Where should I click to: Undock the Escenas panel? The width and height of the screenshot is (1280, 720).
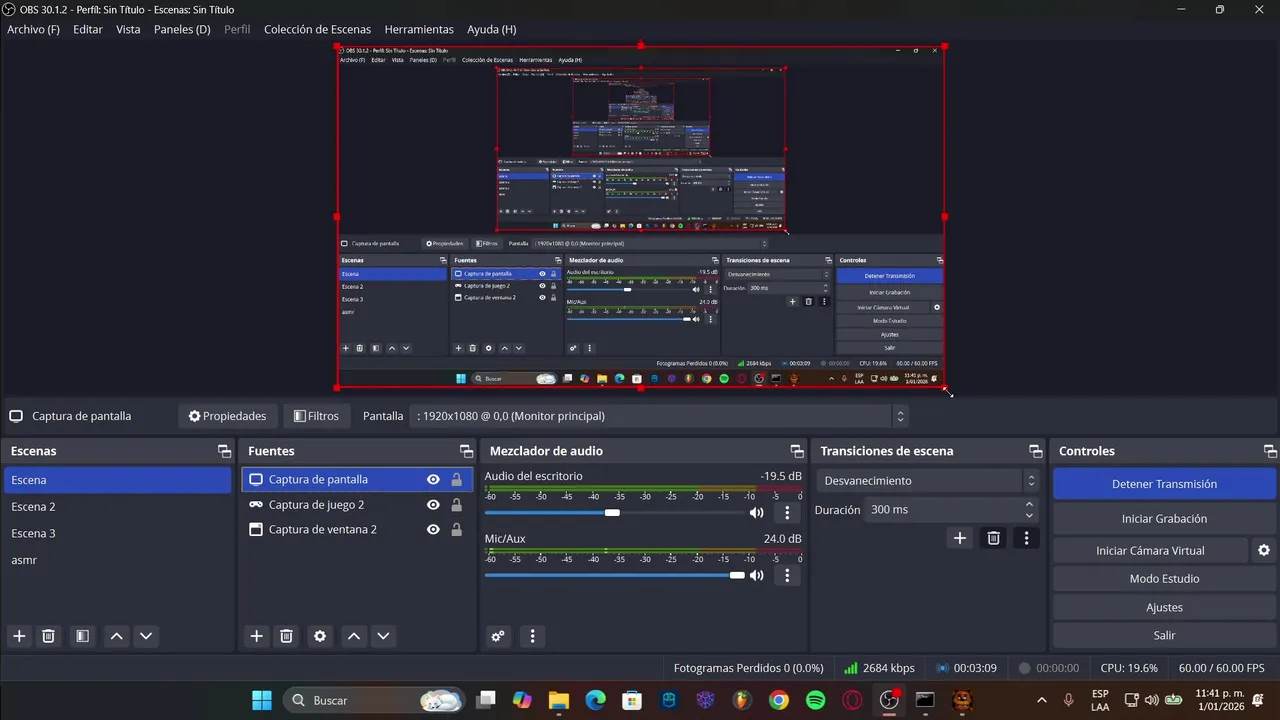click(x=224, y=451)
